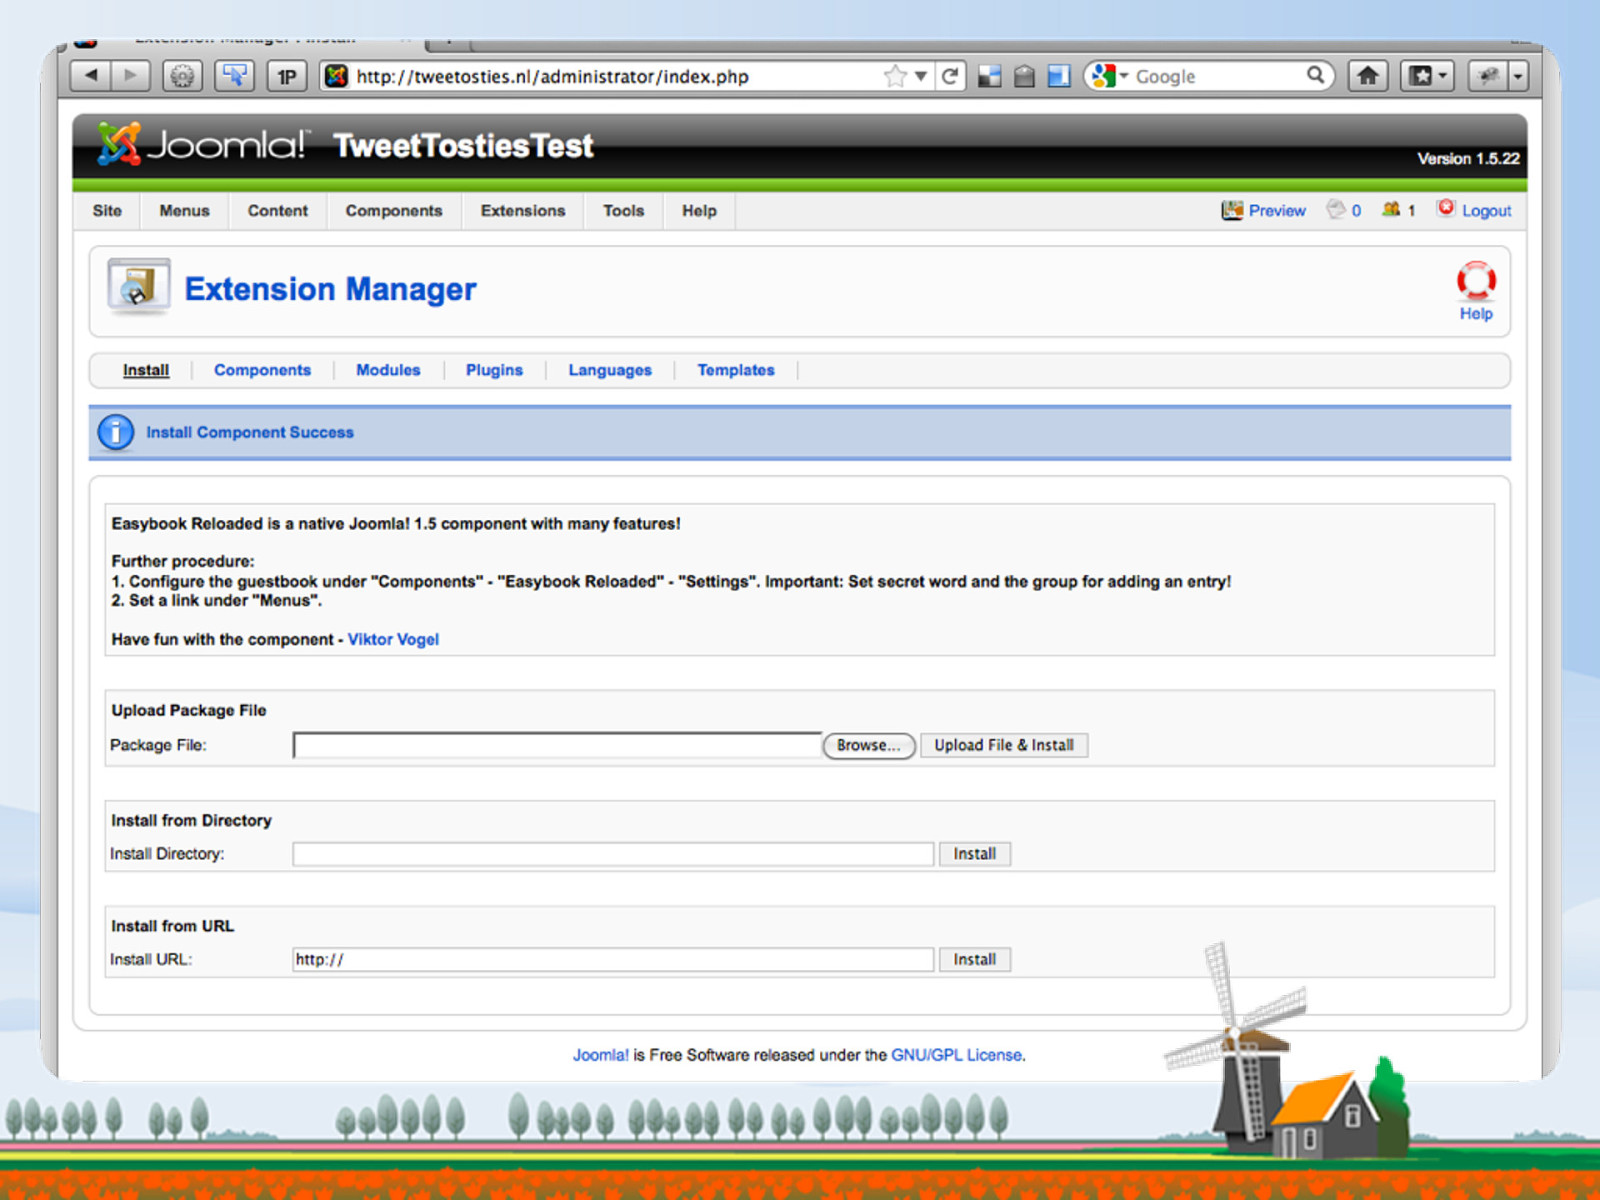Click the rightmost grey toolbar icon
This screenshot has height=1200, width=1600.
coord(1488,76)
